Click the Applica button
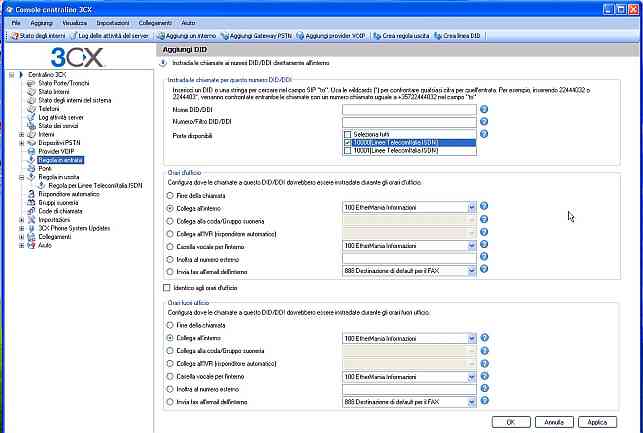The height and width of the screenshot is (433, 643). click(597, 422)
